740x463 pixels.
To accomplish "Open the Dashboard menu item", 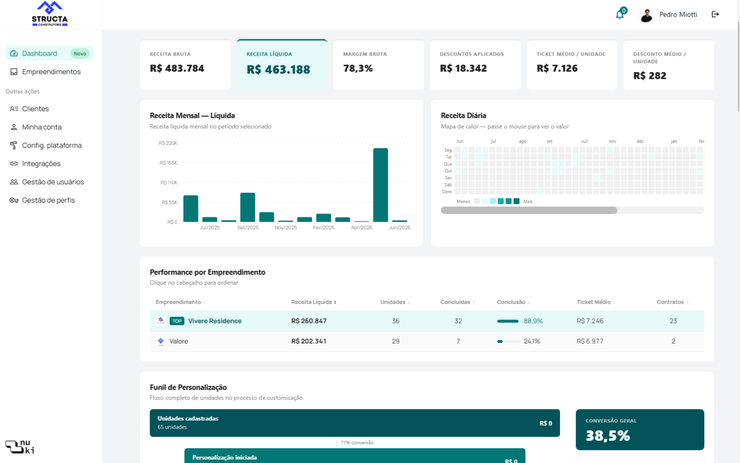I will tap(50, 53).
